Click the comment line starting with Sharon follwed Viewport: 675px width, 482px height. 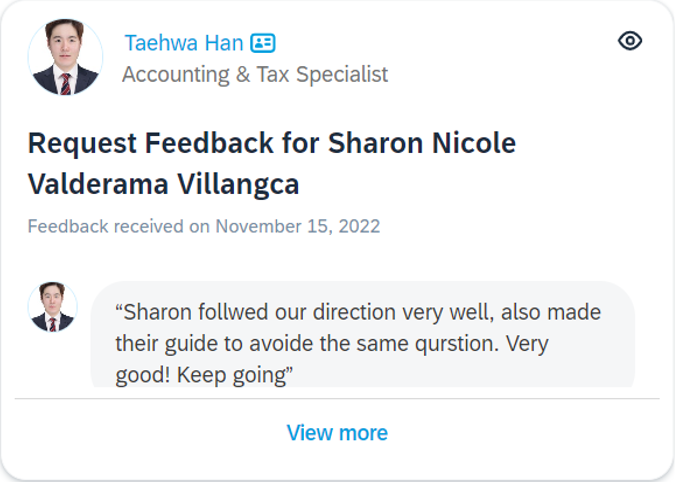tap(358, 312)
